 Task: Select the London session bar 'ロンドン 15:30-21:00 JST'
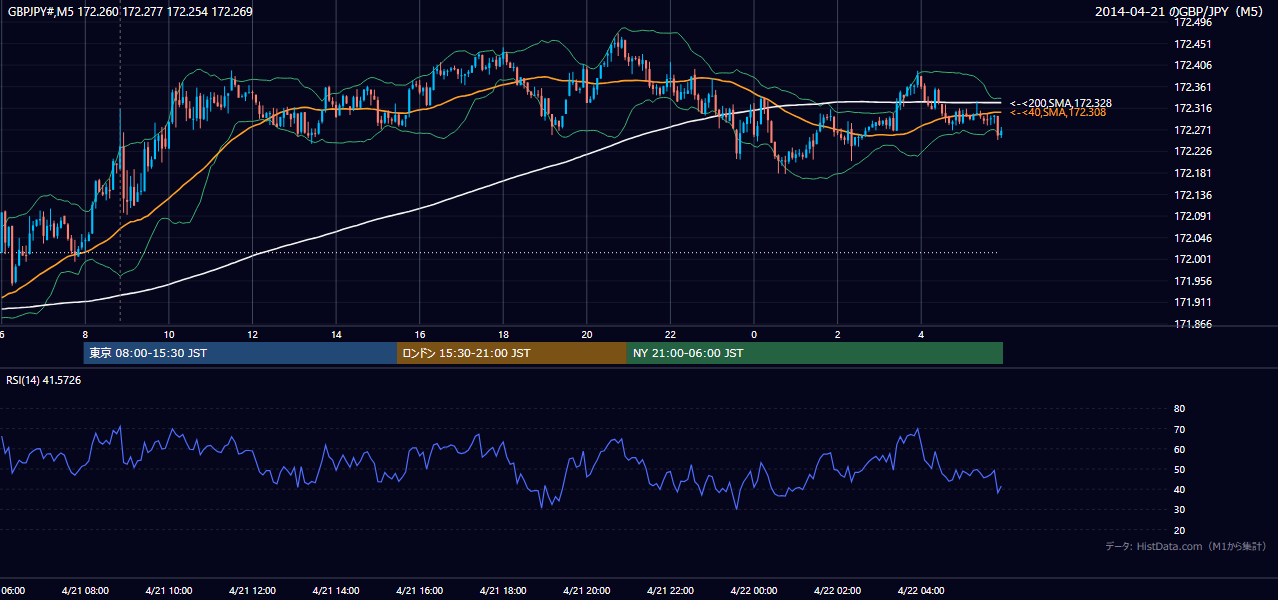point(512,353)
